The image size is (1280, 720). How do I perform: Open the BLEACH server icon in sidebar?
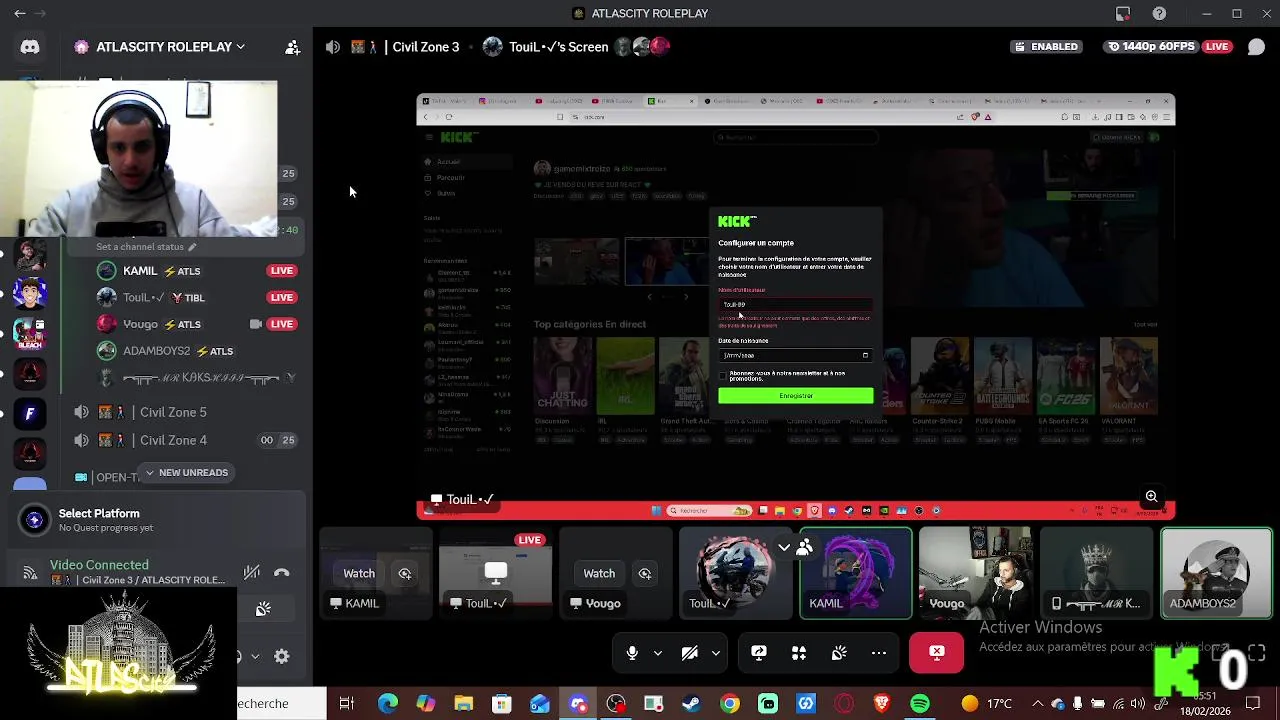click(x=30, y=333)
